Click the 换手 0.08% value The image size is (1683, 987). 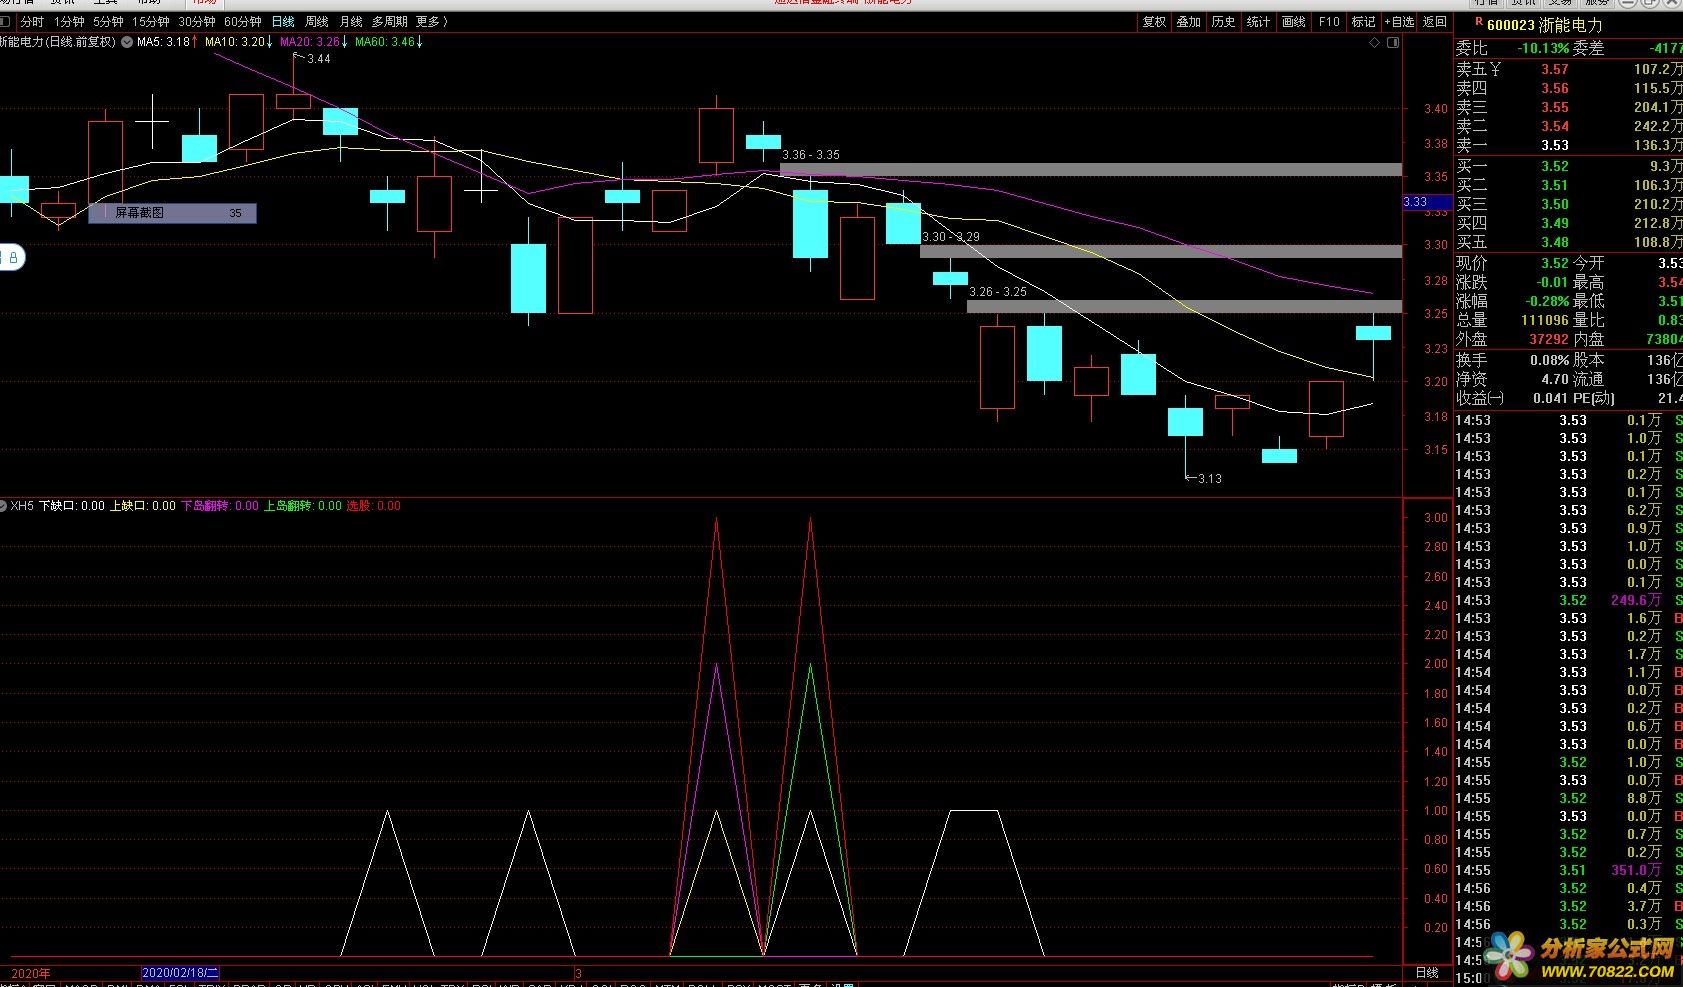tap(1549, 360)
